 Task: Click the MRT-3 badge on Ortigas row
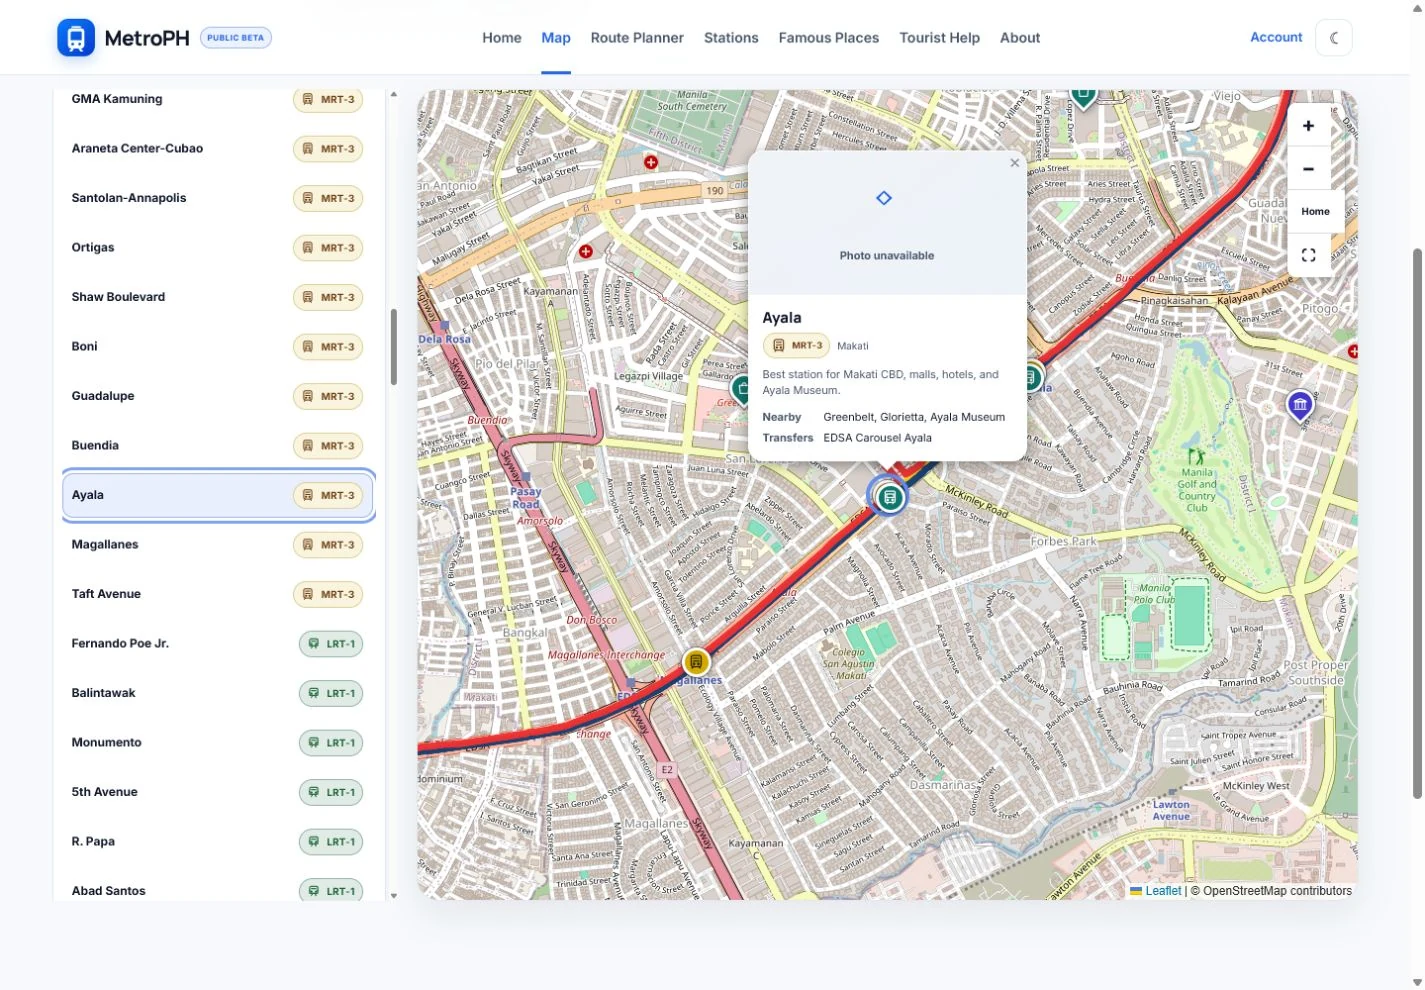click(328, 248)
